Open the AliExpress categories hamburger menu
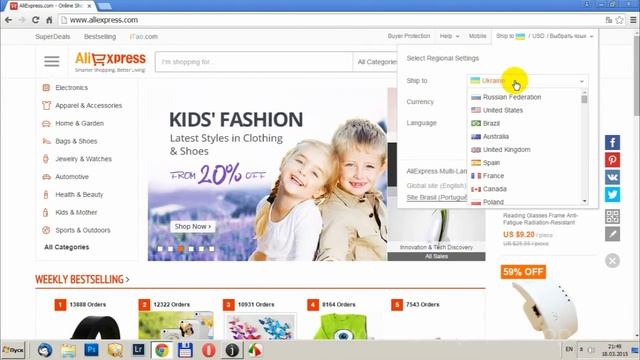The image size is (640, 360). click(x=51, y=61)
